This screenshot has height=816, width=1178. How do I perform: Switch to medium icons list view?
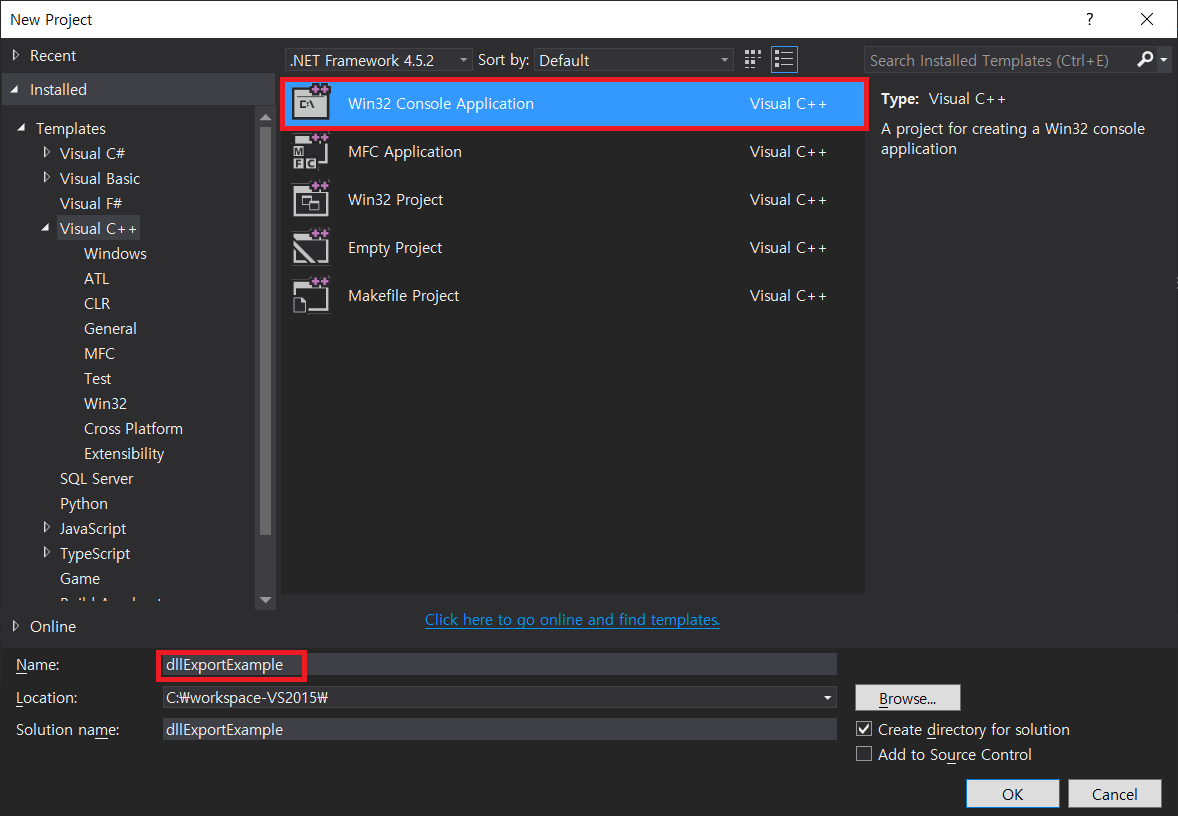pos(784,59)
